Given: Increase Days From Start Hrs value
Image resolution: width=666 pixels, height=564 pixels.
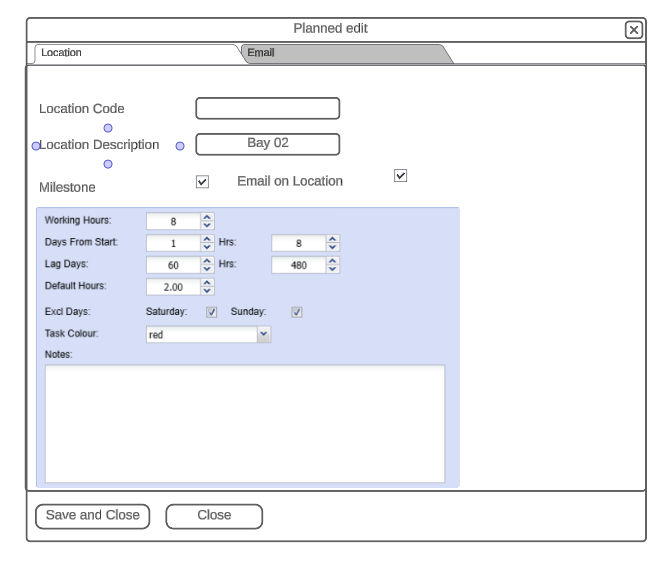Looking at the screenshot, I should [x=333, y=239].
